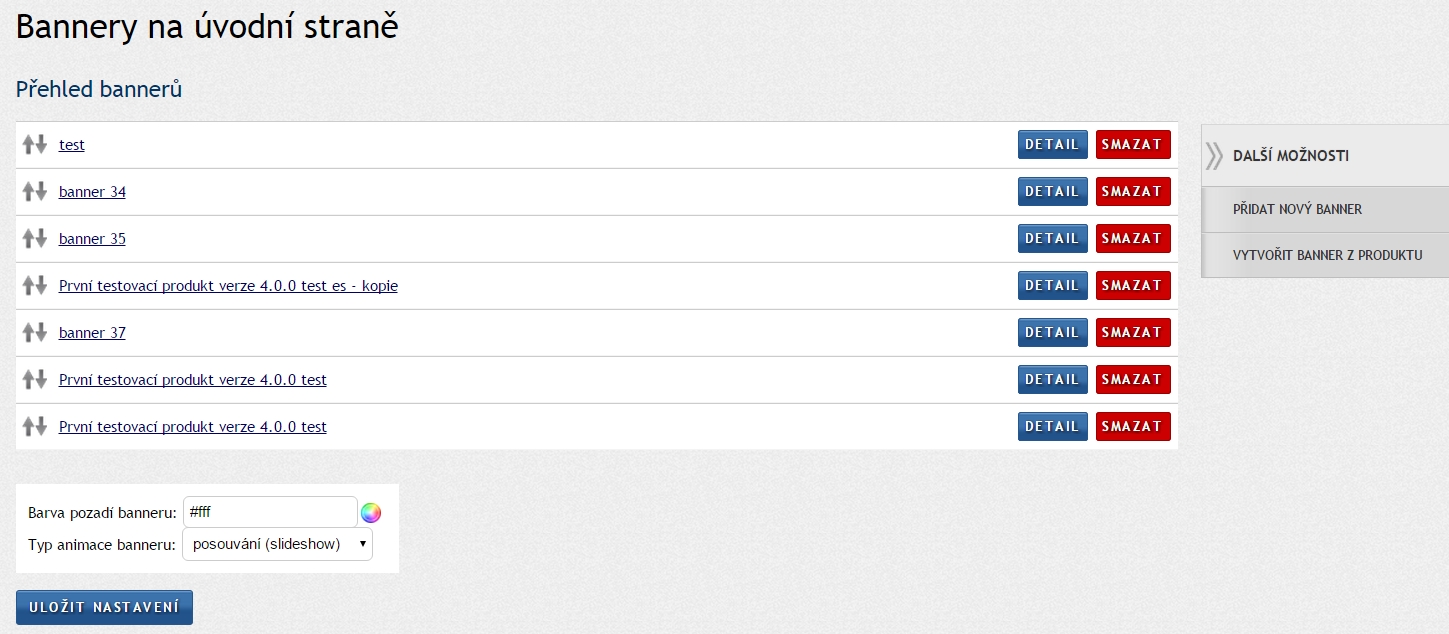Image resolution: width=1449 pixels, height=634 pixels.
Task: Choose Vytvořit banner z produktu option
Action: (1327, 255)
